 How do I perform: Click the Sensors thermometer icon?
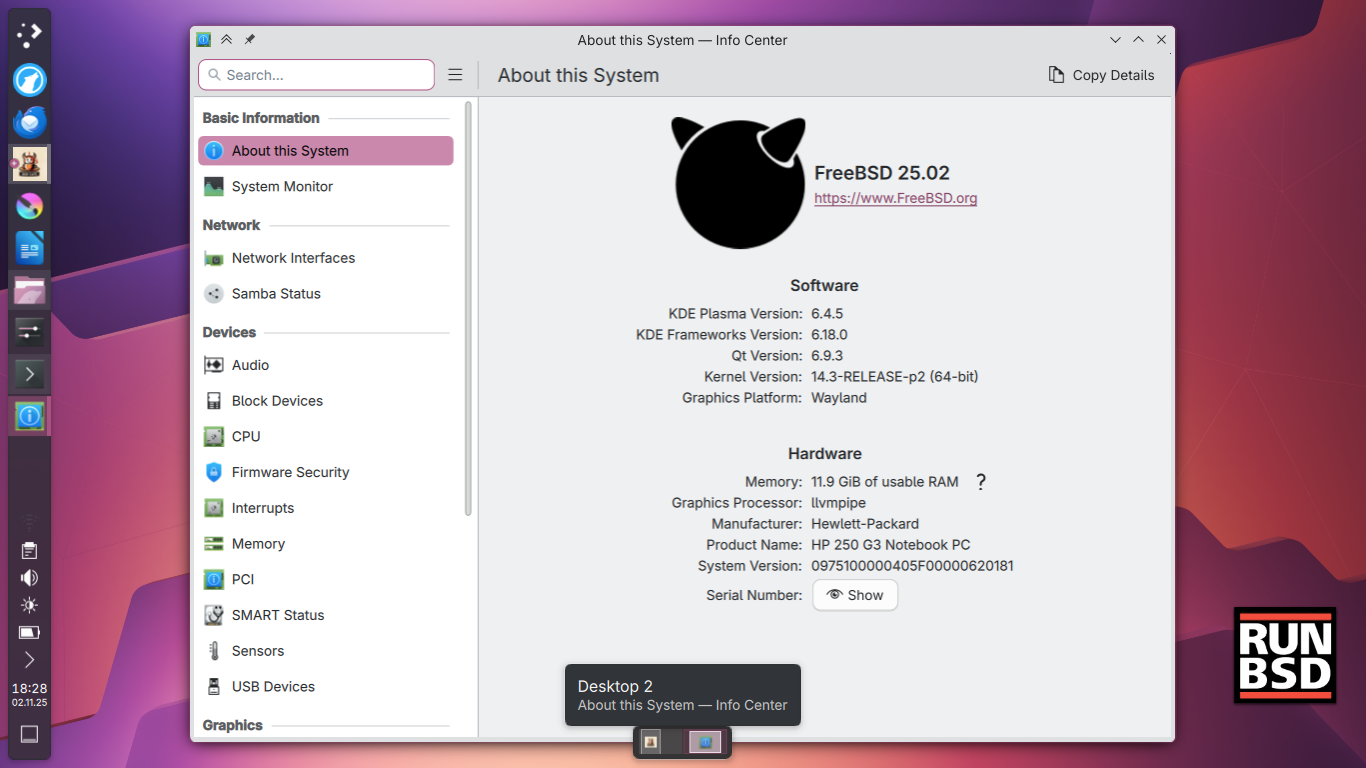point(213,651)
